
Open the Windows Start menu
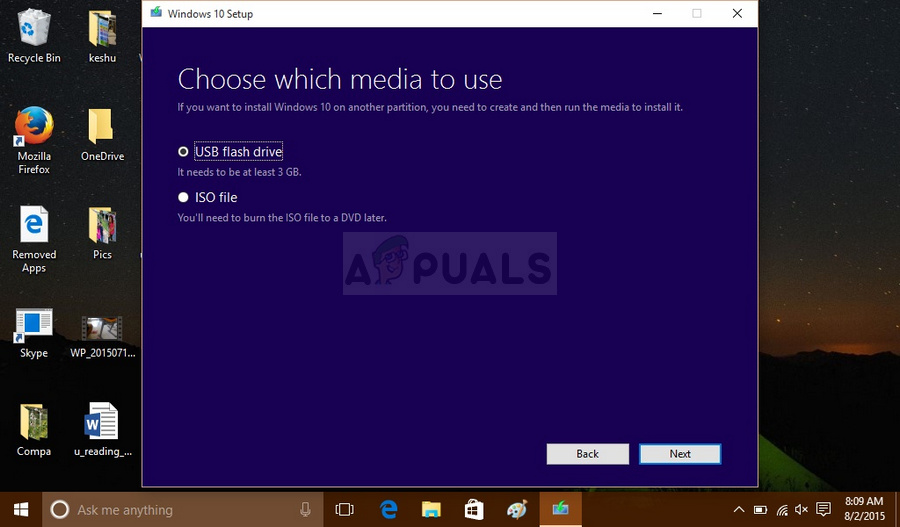click(21, 510)
